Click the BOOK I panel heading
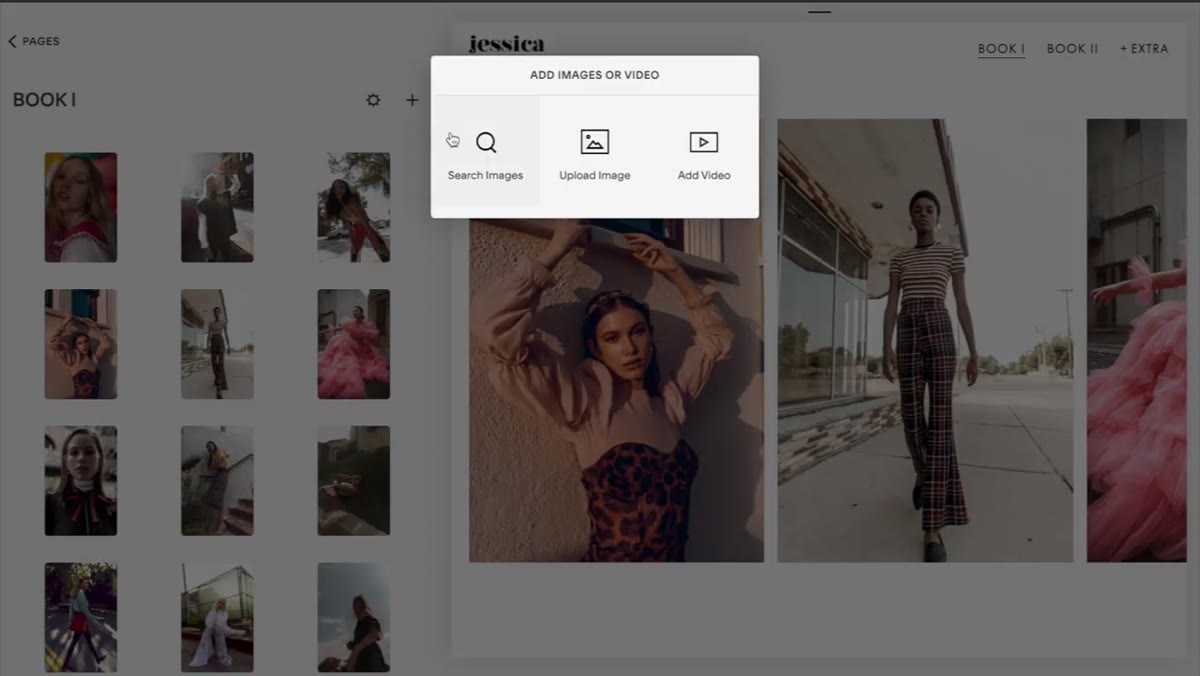Image resolution: width=1200 pixels, height=676 pixels. tap(44, 100)
